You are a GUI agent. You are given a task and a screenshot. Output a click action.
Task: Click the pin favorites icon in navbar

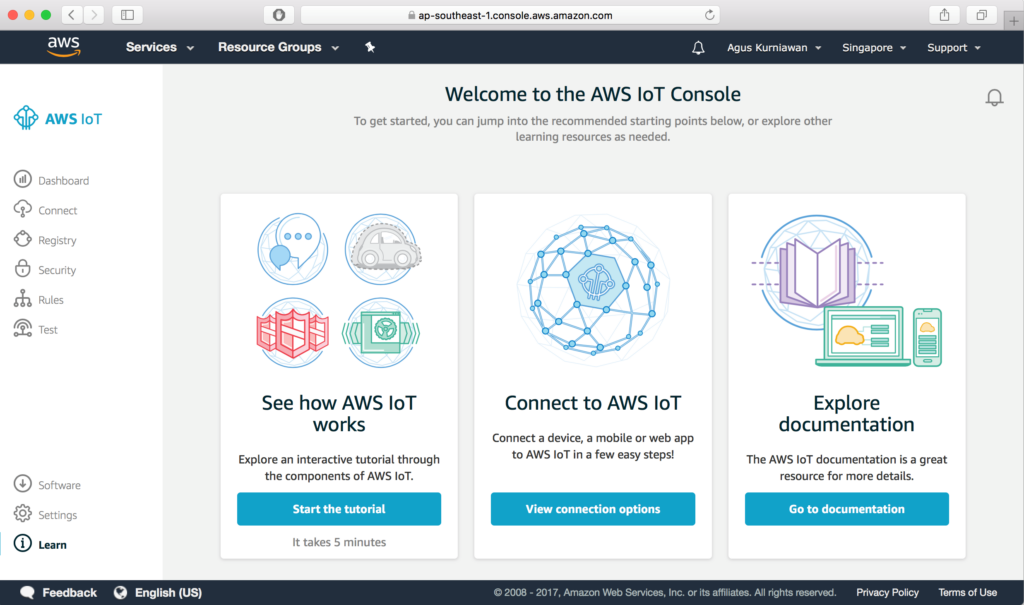pos(369,47)
